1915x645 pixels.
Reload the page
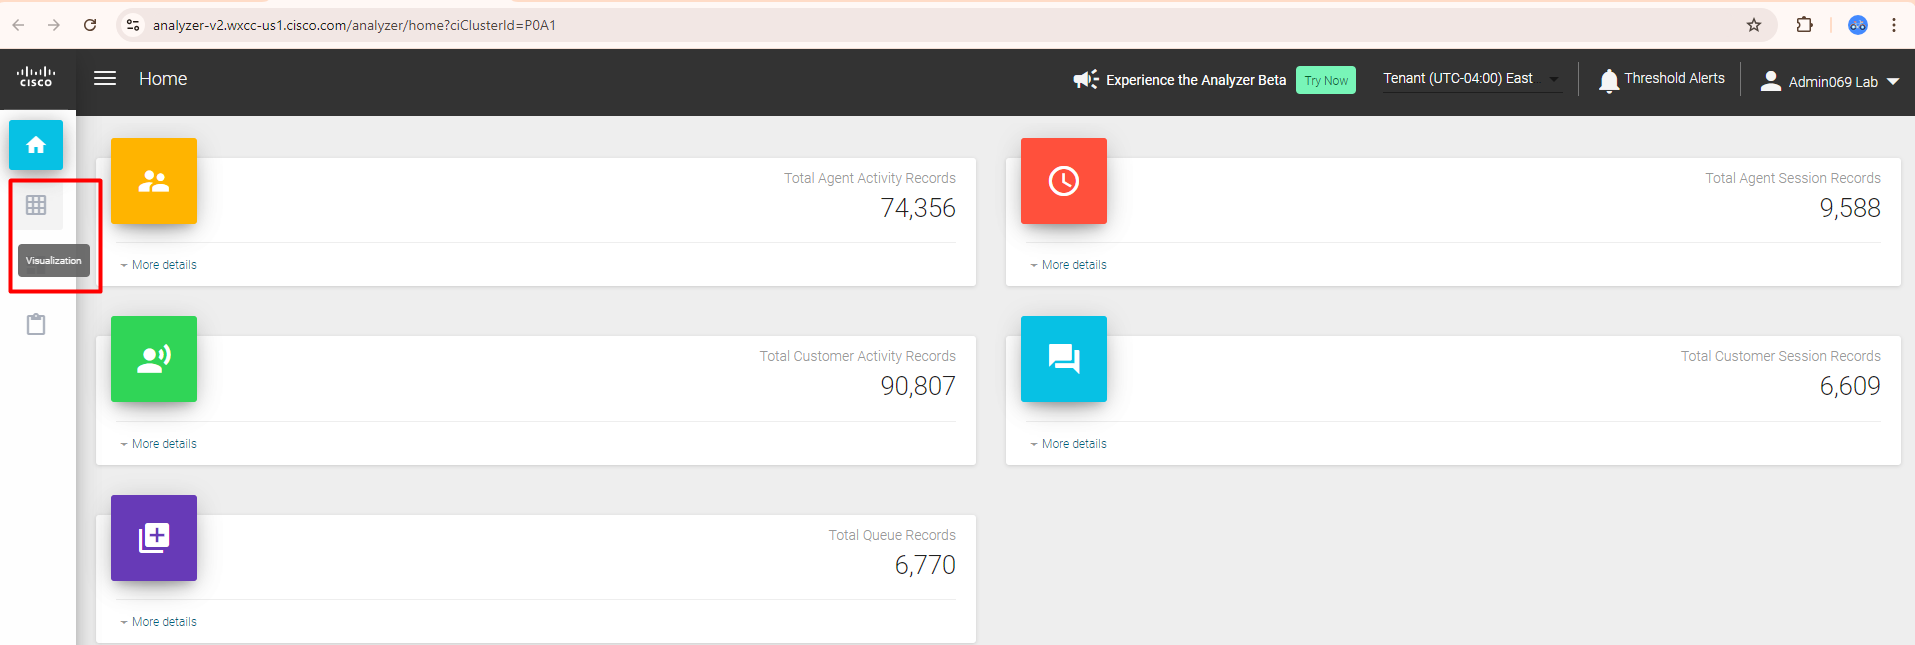(x=90, y=25)
